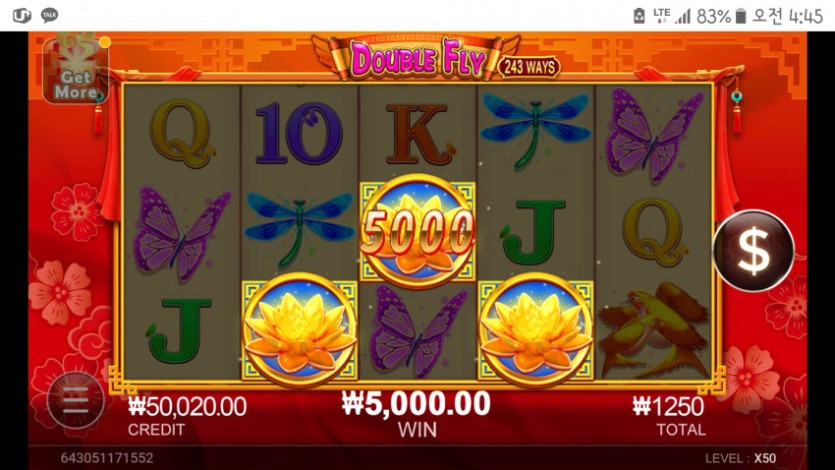
Task: Open the hamburger menu button
Action: [76, 400]
